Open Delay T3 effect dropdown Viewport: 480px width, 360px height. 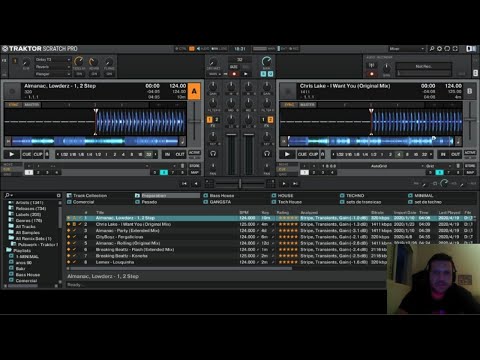52,60
